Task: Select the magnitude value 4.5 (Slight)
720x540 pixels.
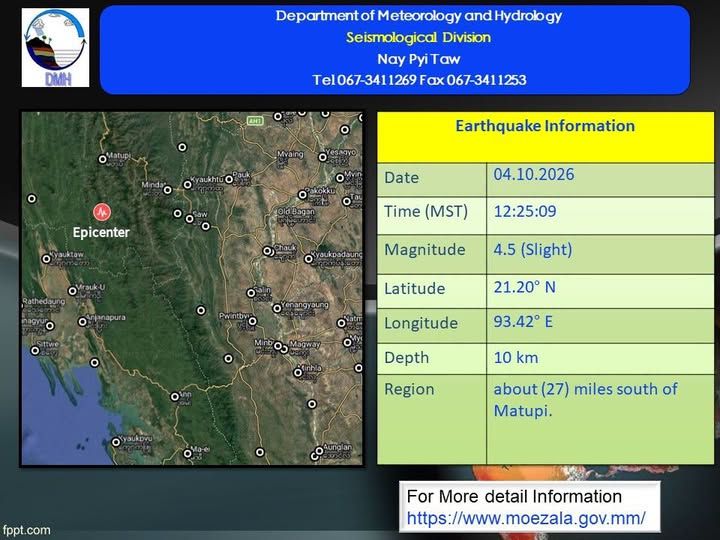Action: click(x=533, y=250)
